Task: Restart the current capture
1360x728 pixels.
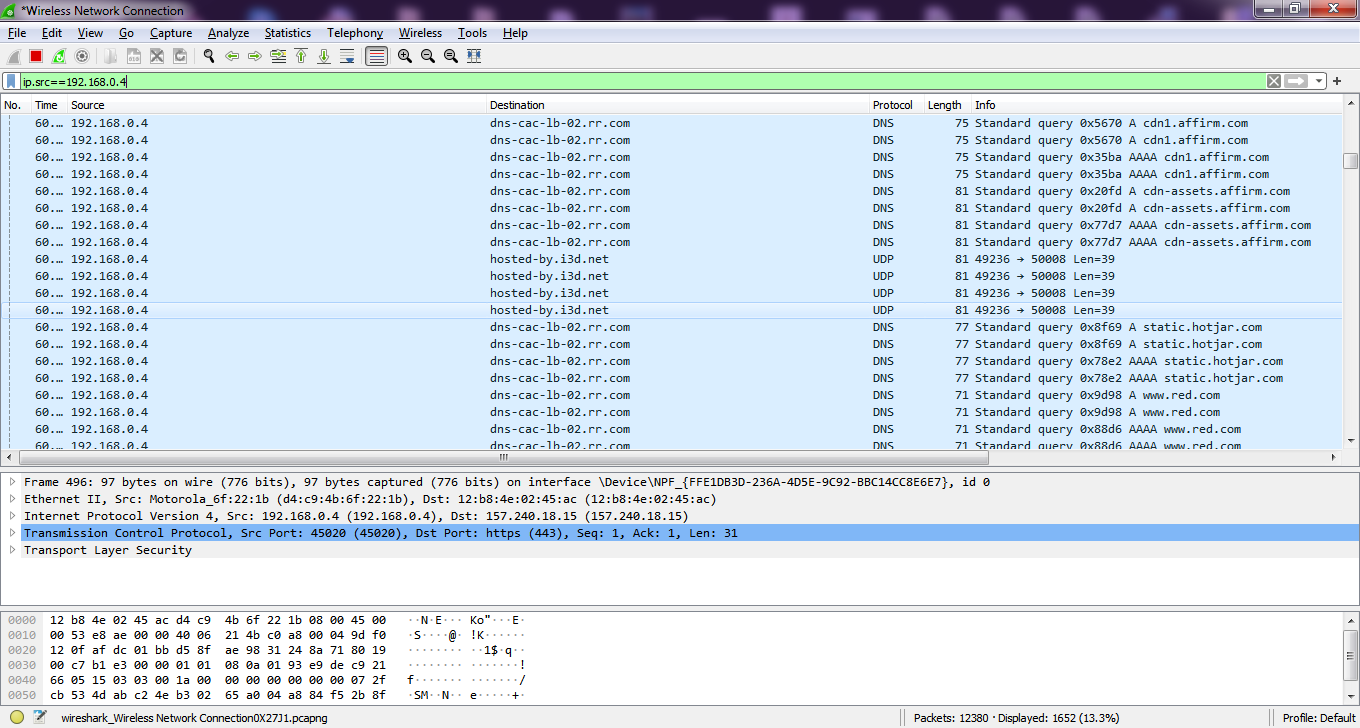Action: [59, 56]
